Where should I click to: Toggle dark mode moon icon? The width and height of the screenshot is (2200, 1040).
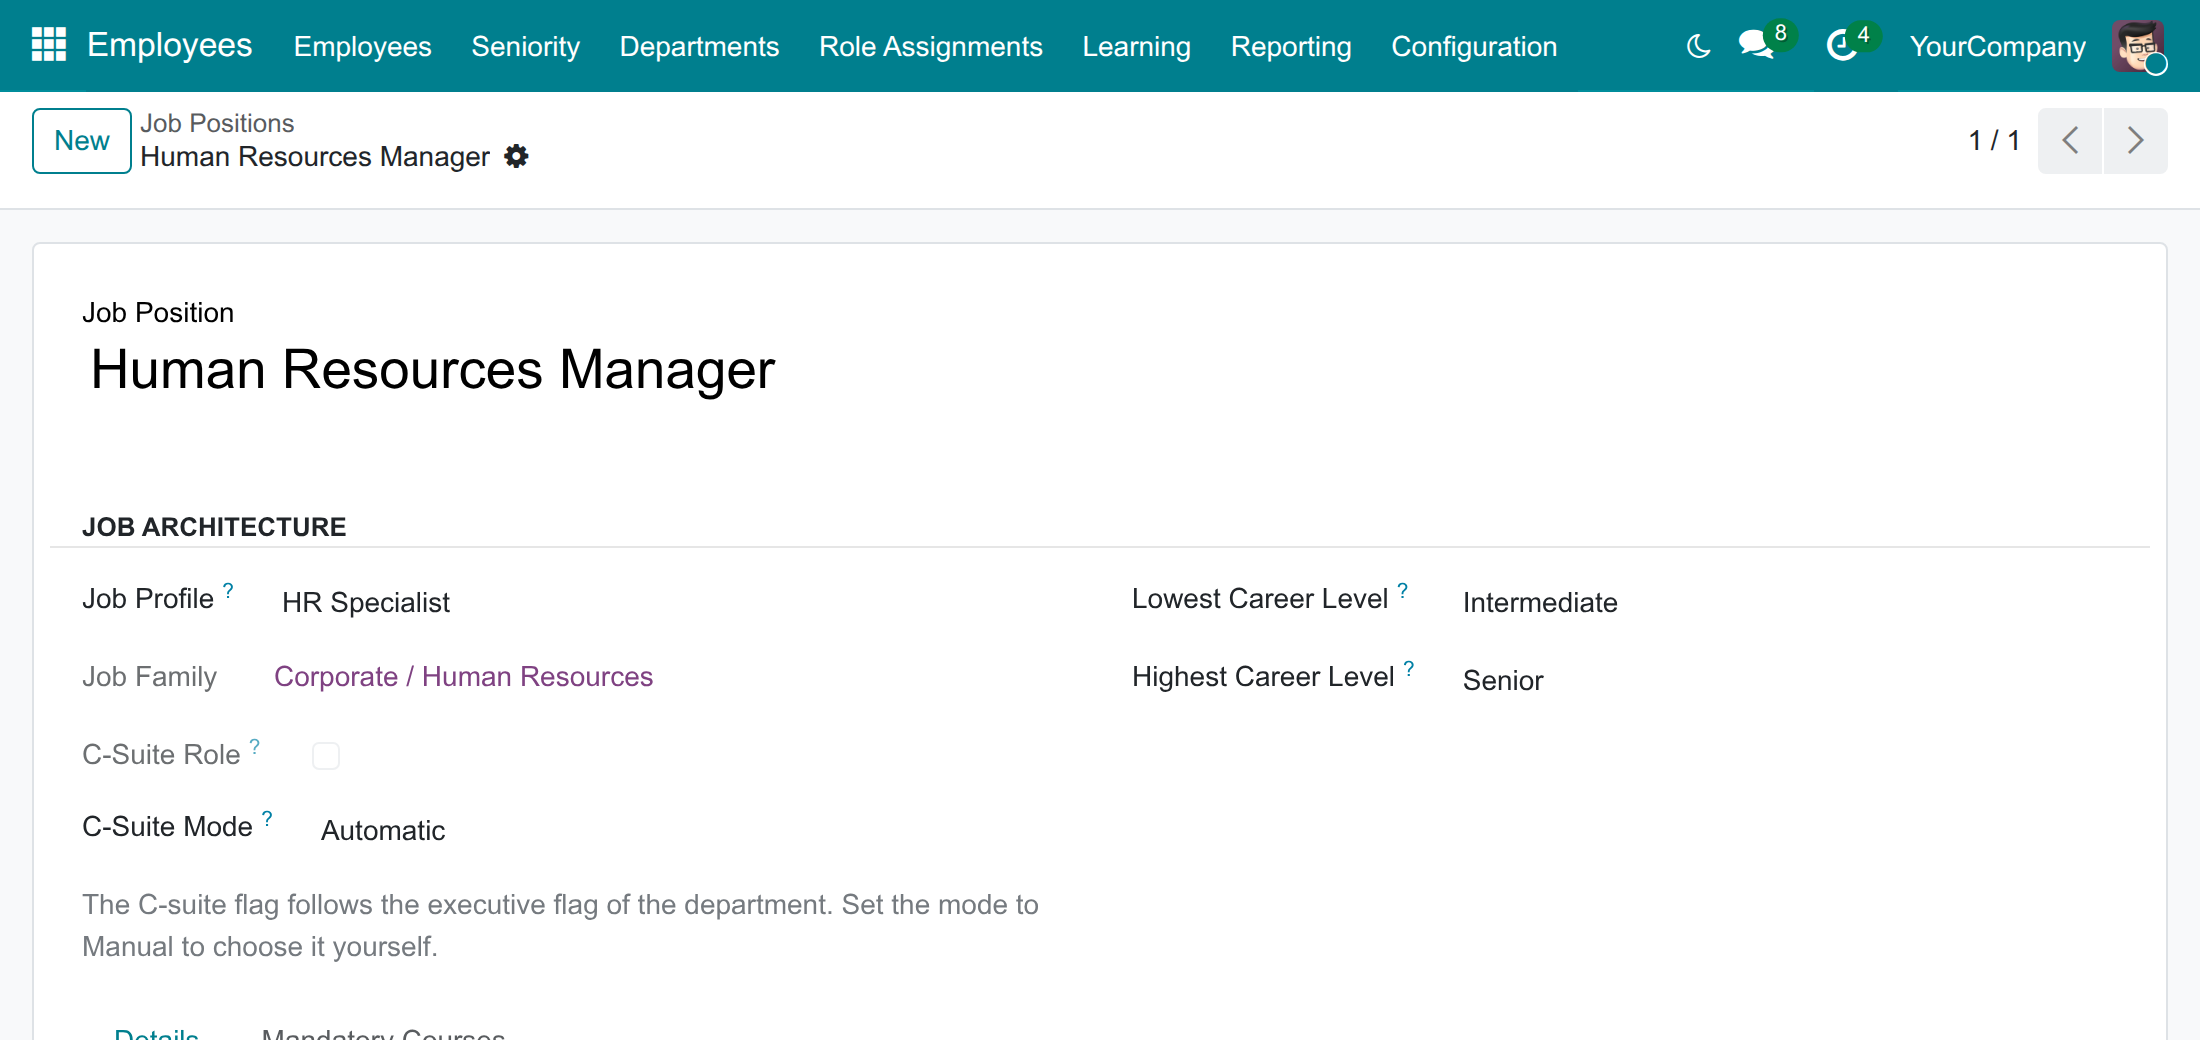[x=1698, y=46]
